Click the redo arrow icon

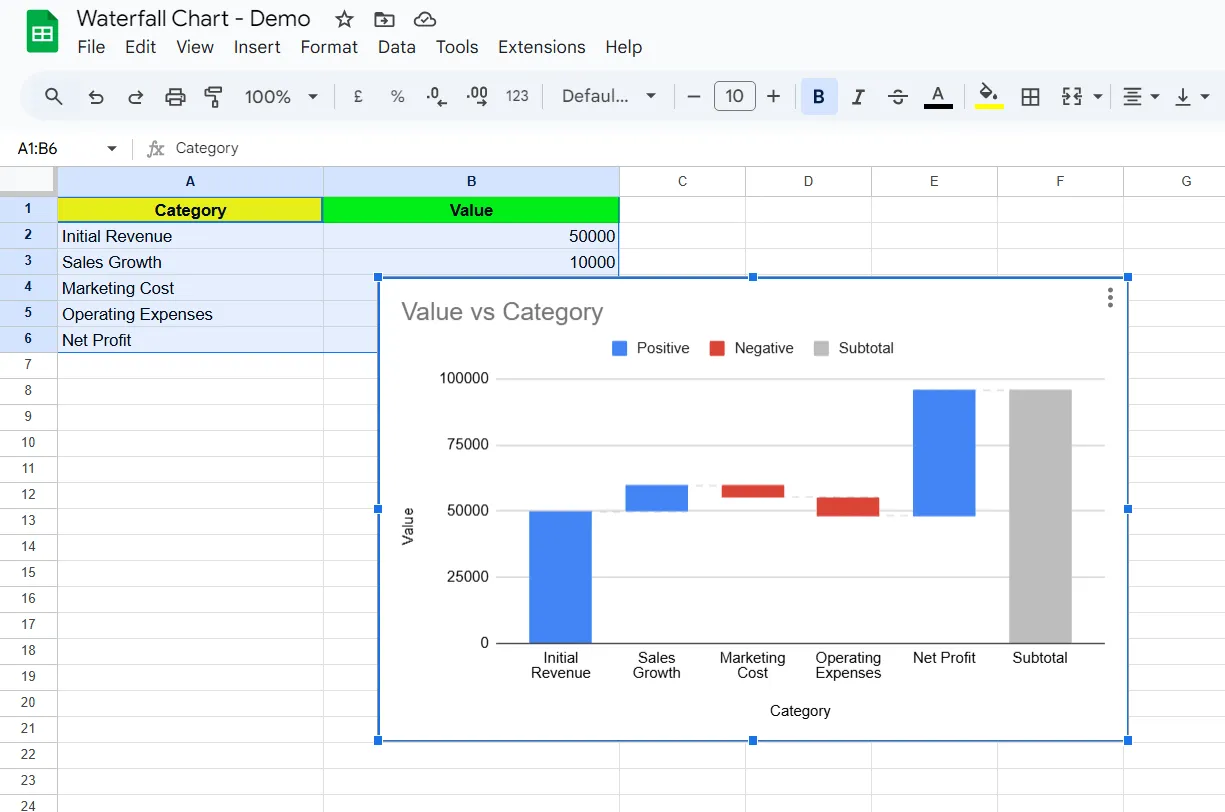click(136, 97)
